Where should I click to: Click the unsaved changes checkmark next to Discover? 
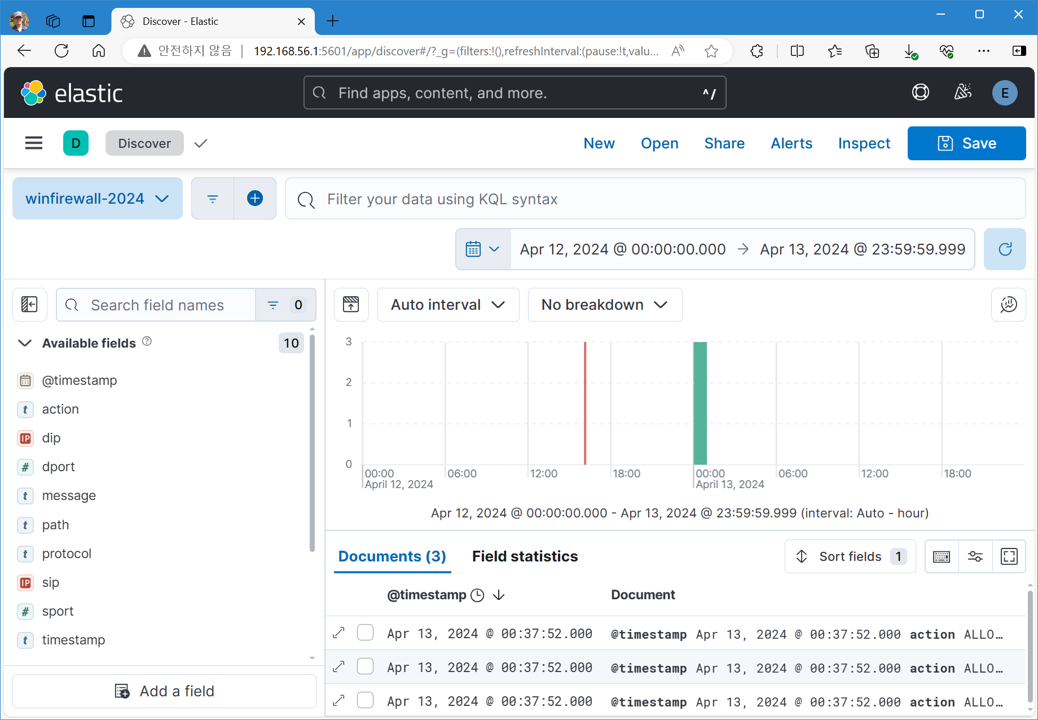click(x=201, y=143)
